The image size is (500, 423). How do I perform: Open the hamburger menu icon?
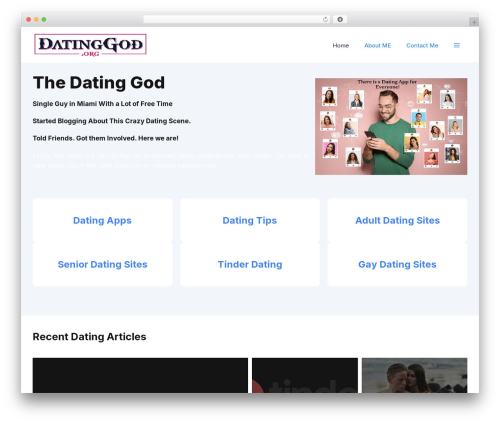point(457,45)
